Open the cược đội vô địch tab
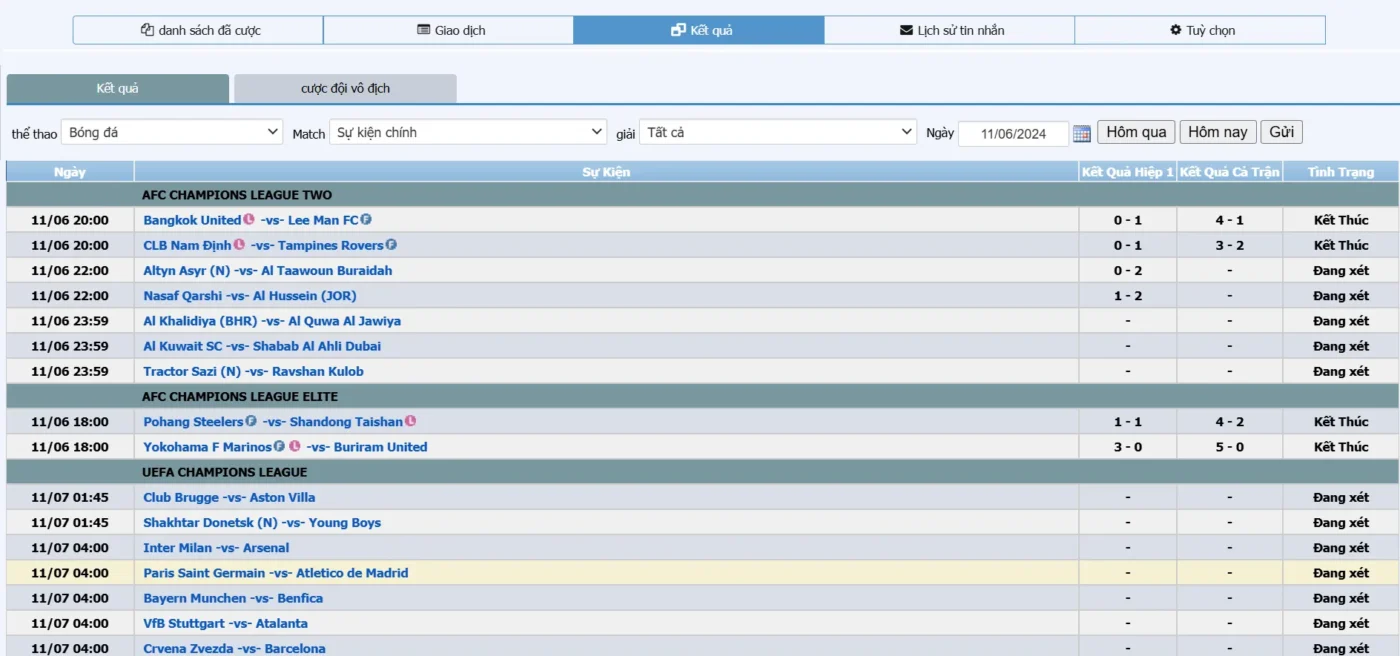 [345, 88]
